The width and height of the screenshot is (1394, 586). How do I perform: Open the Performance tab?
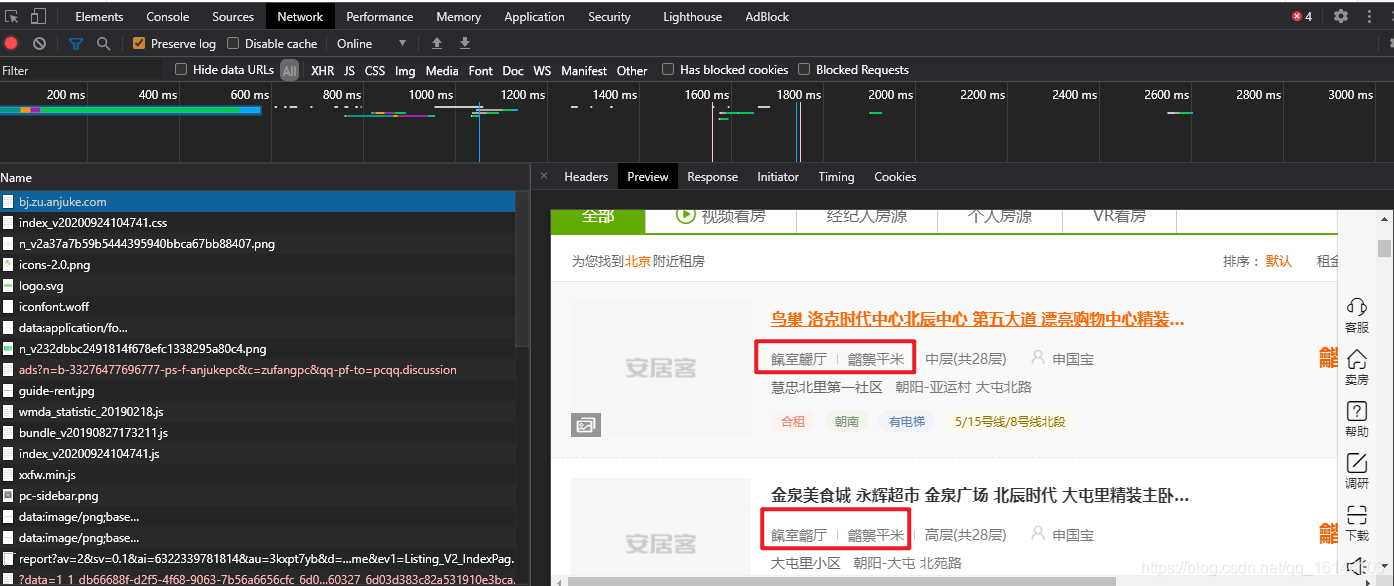click(380, 16)
